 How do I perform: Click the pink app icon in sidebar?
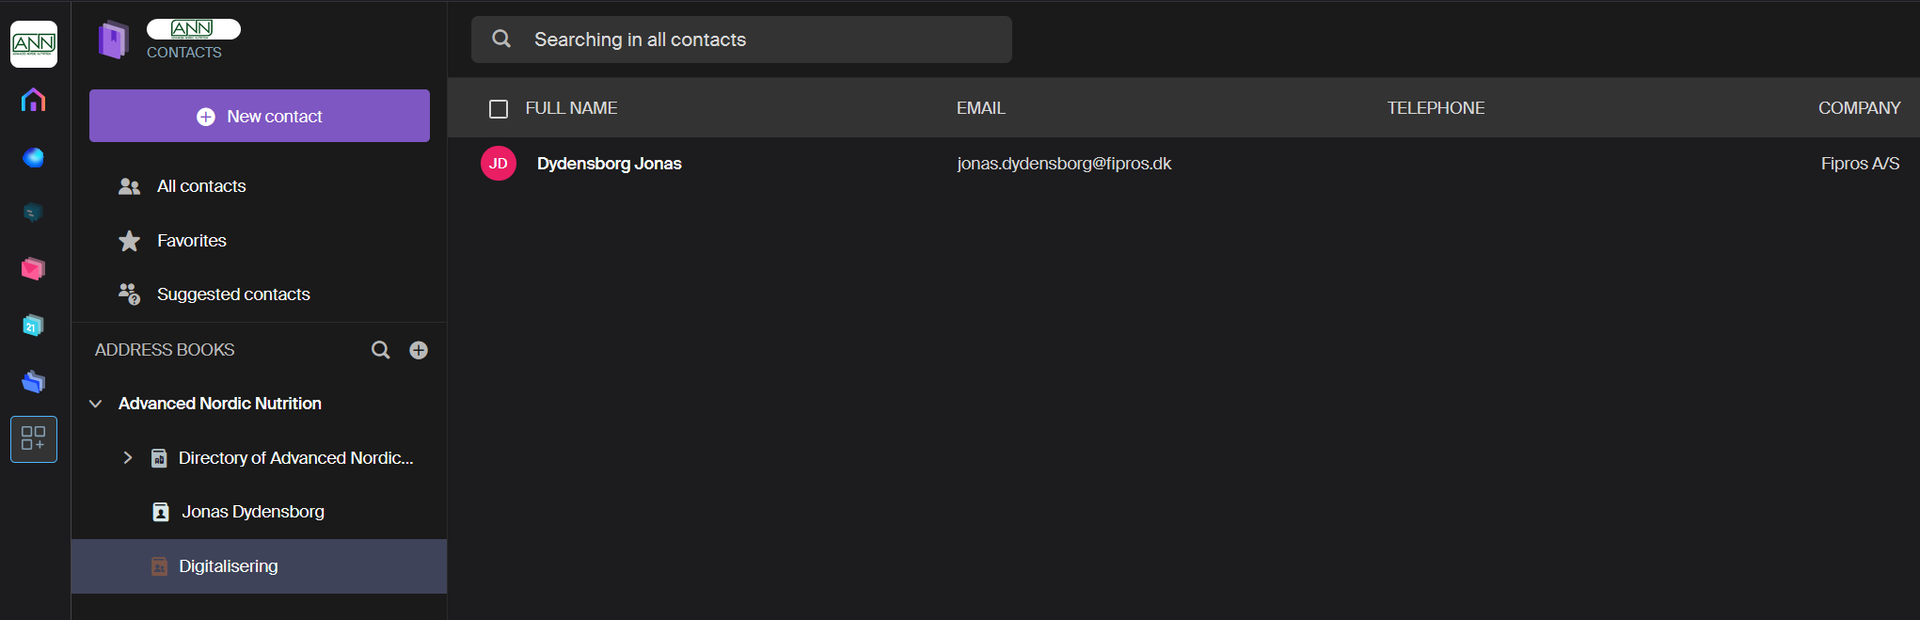click(x=33, y=269)
